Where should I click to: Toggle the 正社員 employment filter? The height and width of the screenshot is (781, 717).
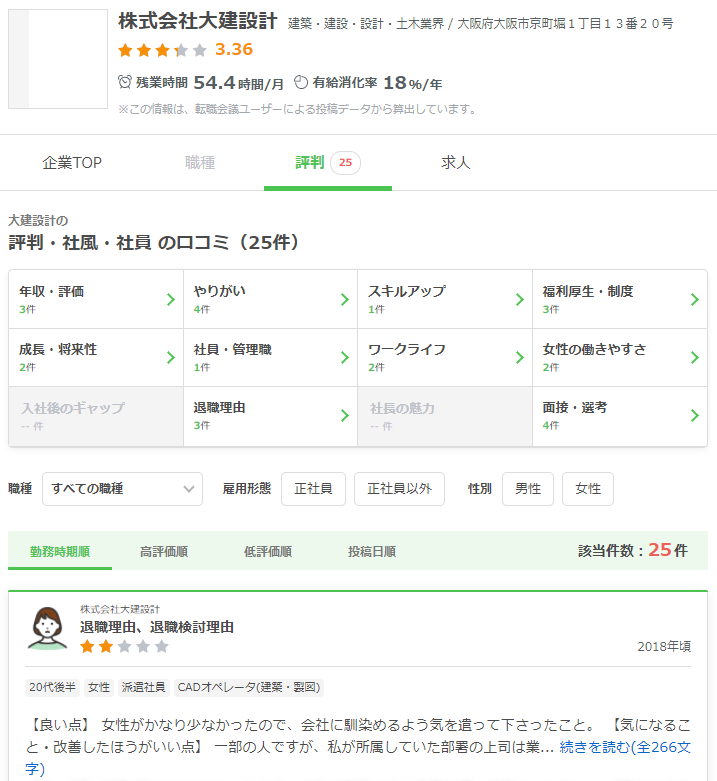pos(313,489)
